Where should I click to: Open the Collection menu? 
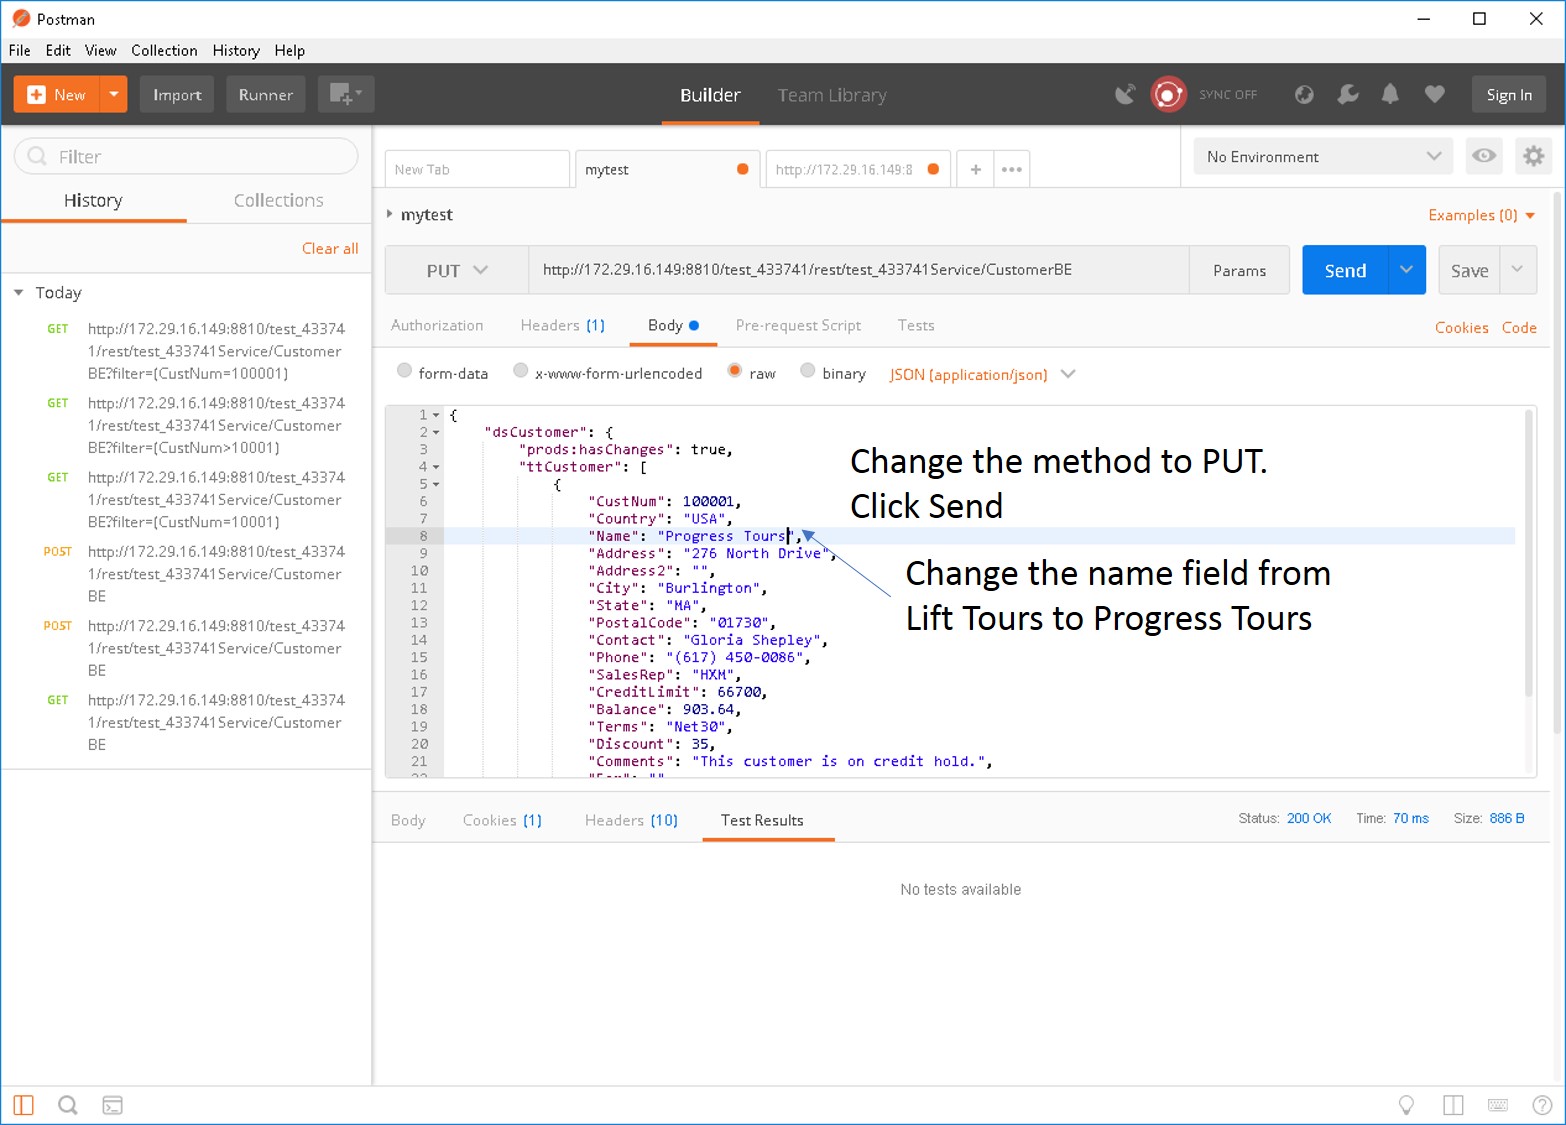pos(164,50)
